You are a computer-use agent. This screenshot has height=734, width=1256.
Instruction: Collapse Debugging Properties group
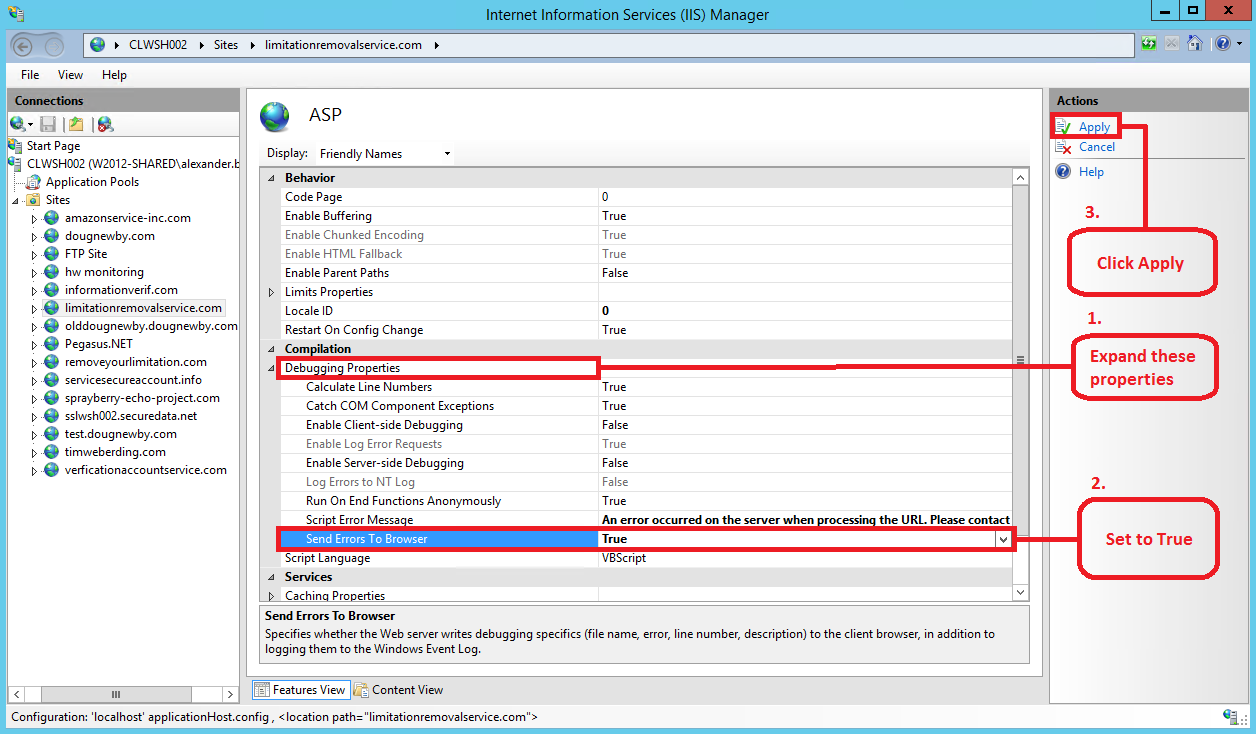click(270, 368)
